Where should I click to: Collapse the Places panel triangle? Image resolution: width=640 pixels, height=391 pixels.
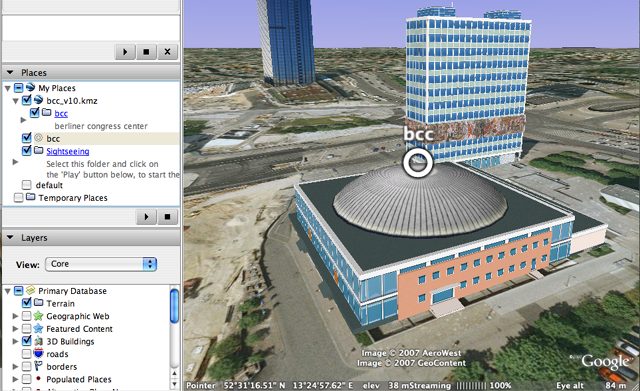(x=10, y=73)
